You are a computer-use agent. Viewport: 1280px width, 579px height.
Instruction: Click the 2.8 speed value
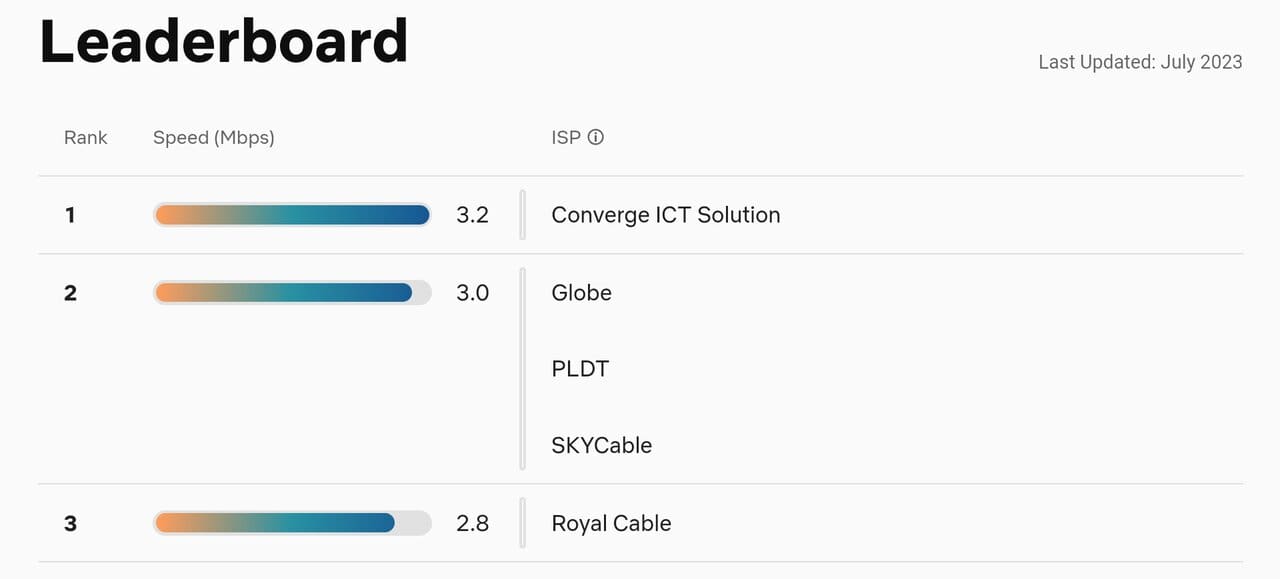(472, 523)
